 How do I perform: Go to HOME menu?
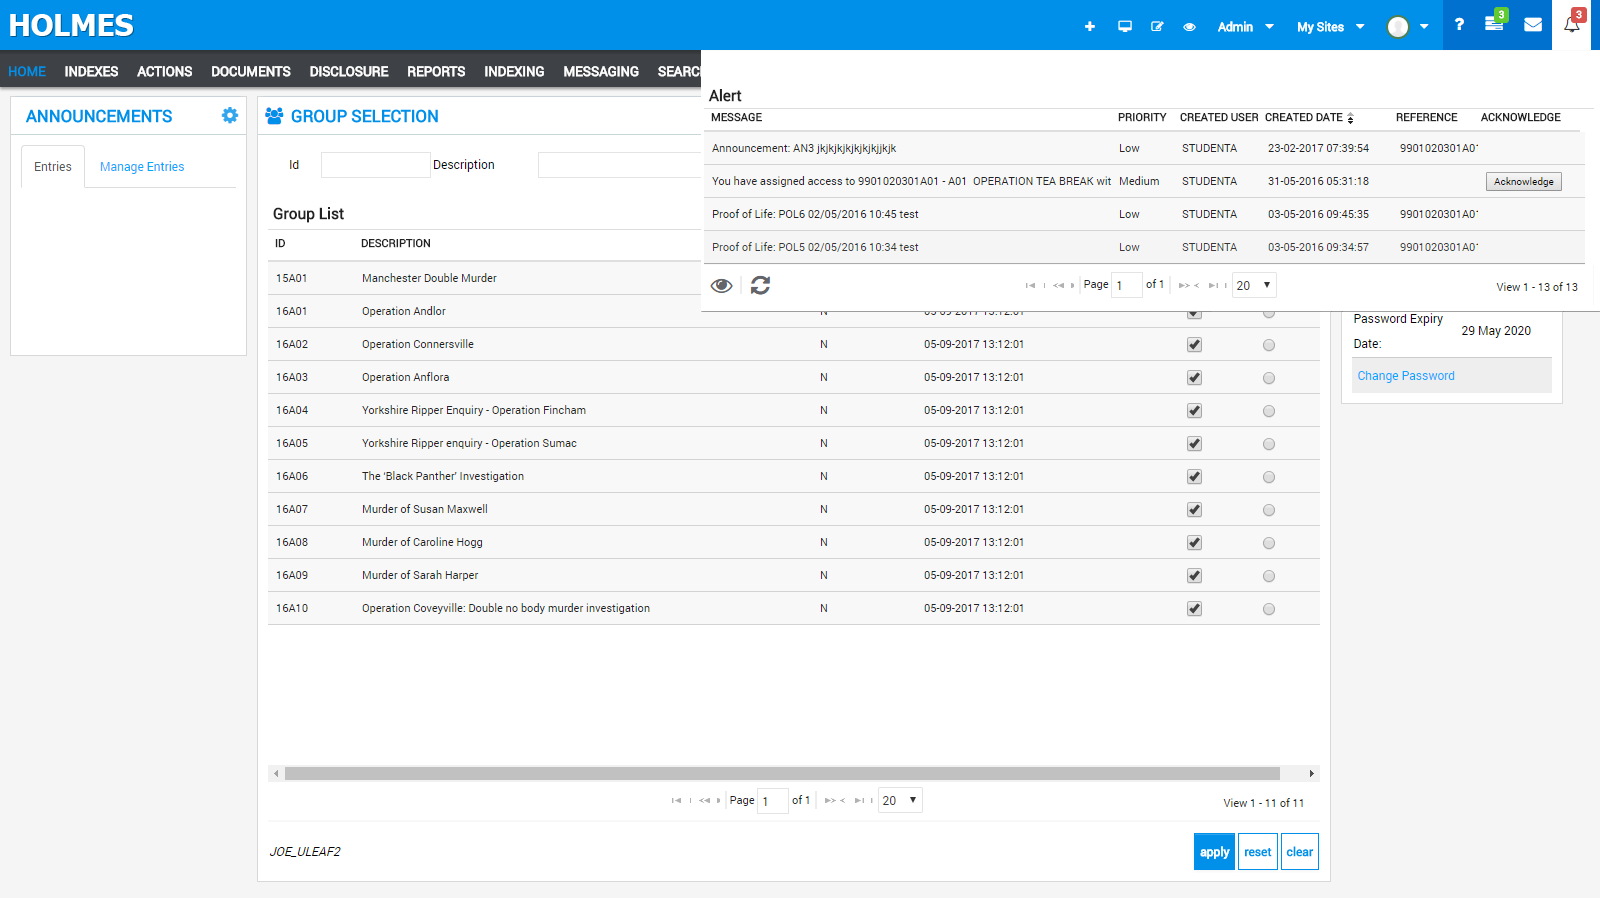coord(27,71)
